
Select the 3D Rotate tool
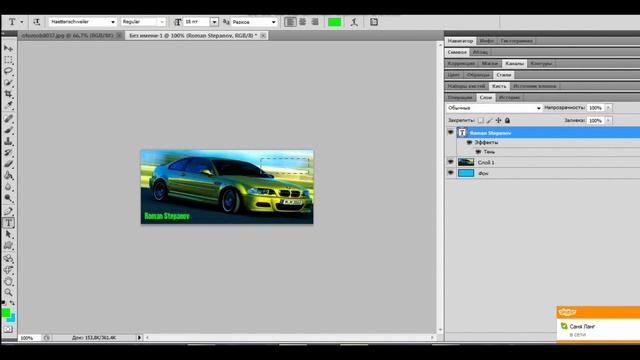point(9,259)
